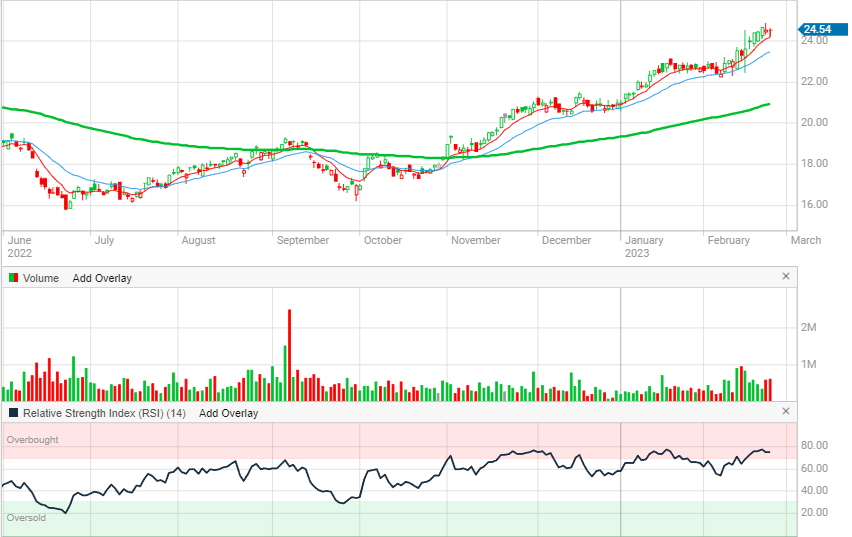Open Add Overlay for the RSI panel
Image resolution: width=852 pixels, height=537 pixels.
(228, 413)
